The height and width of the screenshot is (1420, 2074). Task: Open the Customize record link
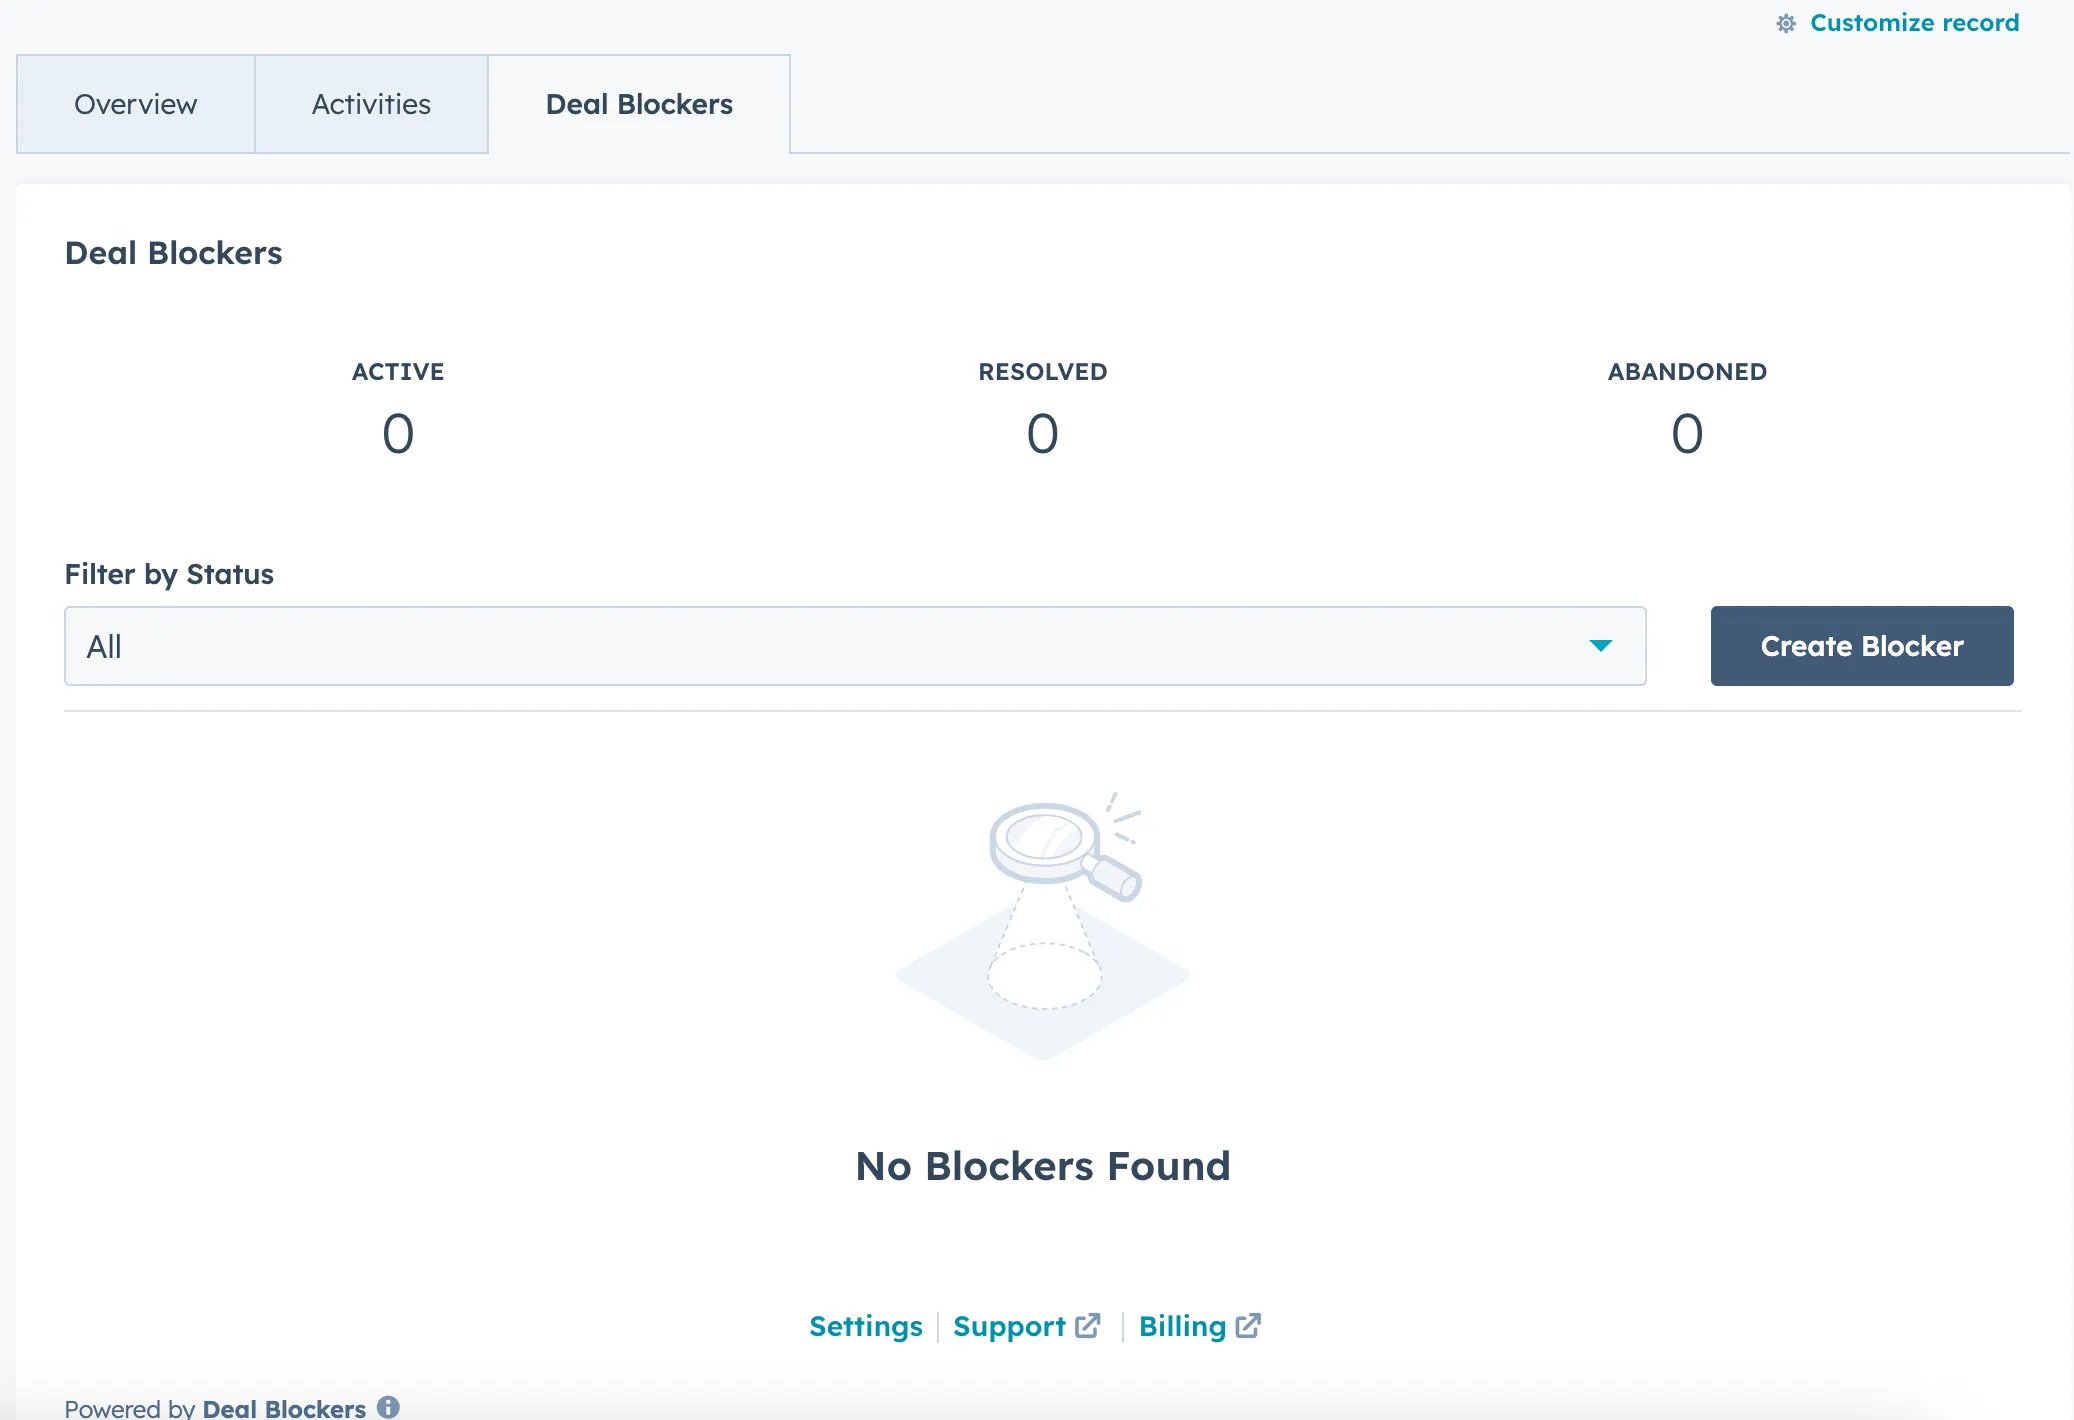click(x=1914, y=23)
